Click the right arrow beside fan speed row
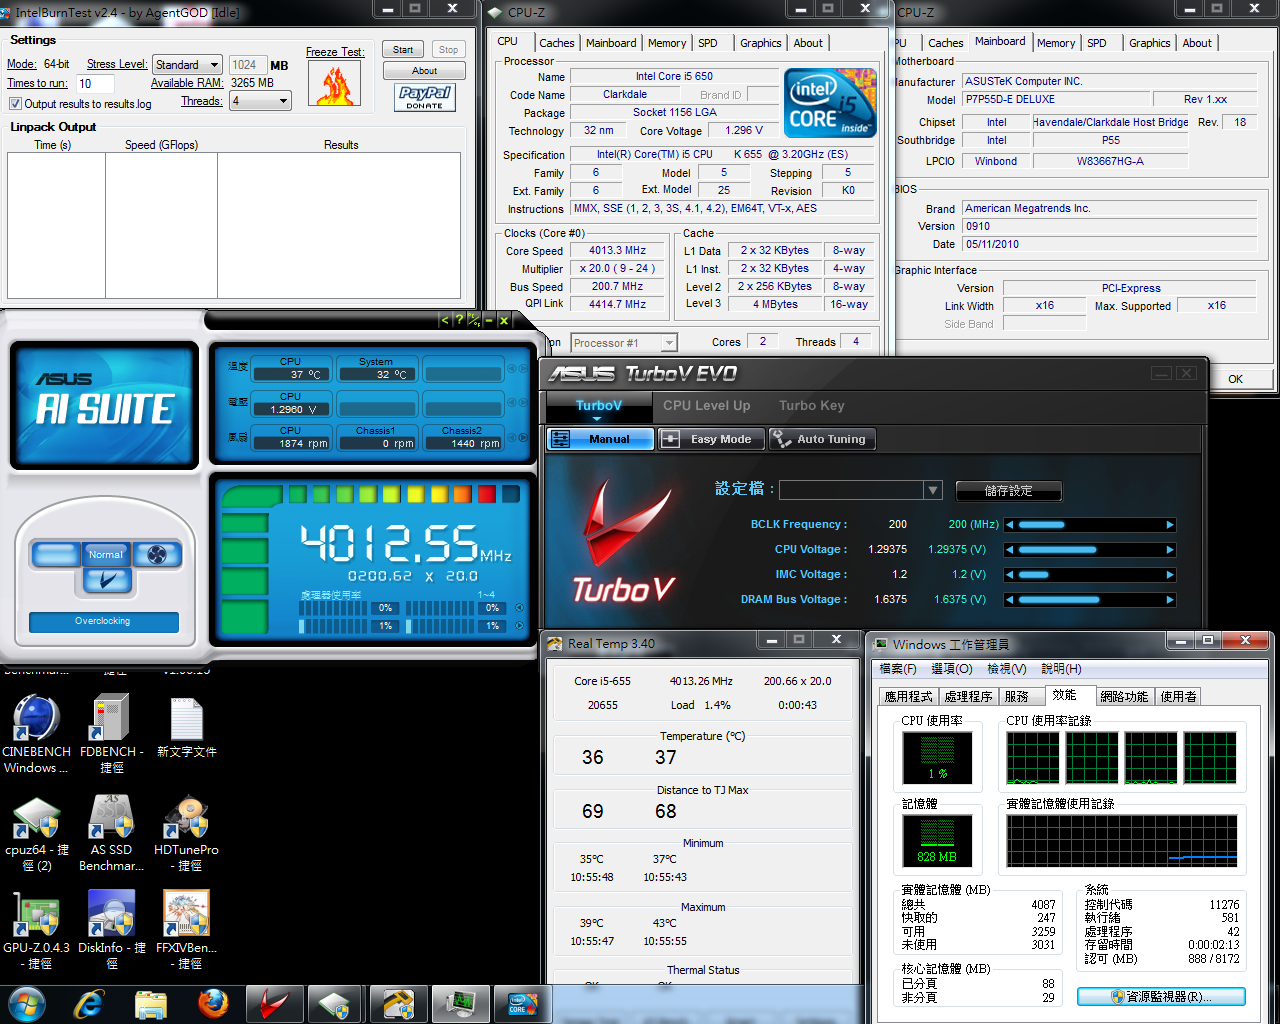 click(x=523, y=437)
